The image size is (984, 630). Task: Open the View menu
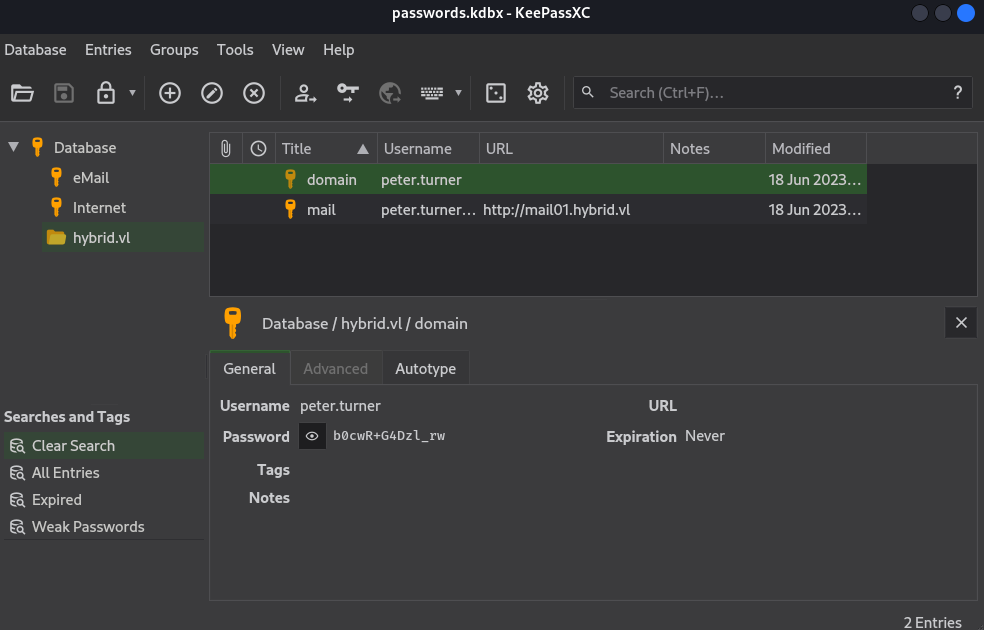288,50
